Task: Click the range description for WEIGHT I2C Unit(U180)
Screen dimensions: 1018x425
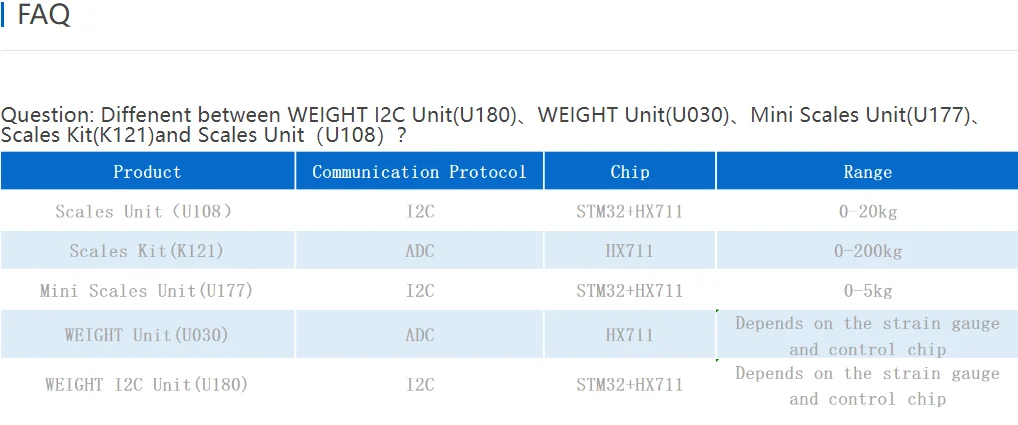Action: (867, 386)
